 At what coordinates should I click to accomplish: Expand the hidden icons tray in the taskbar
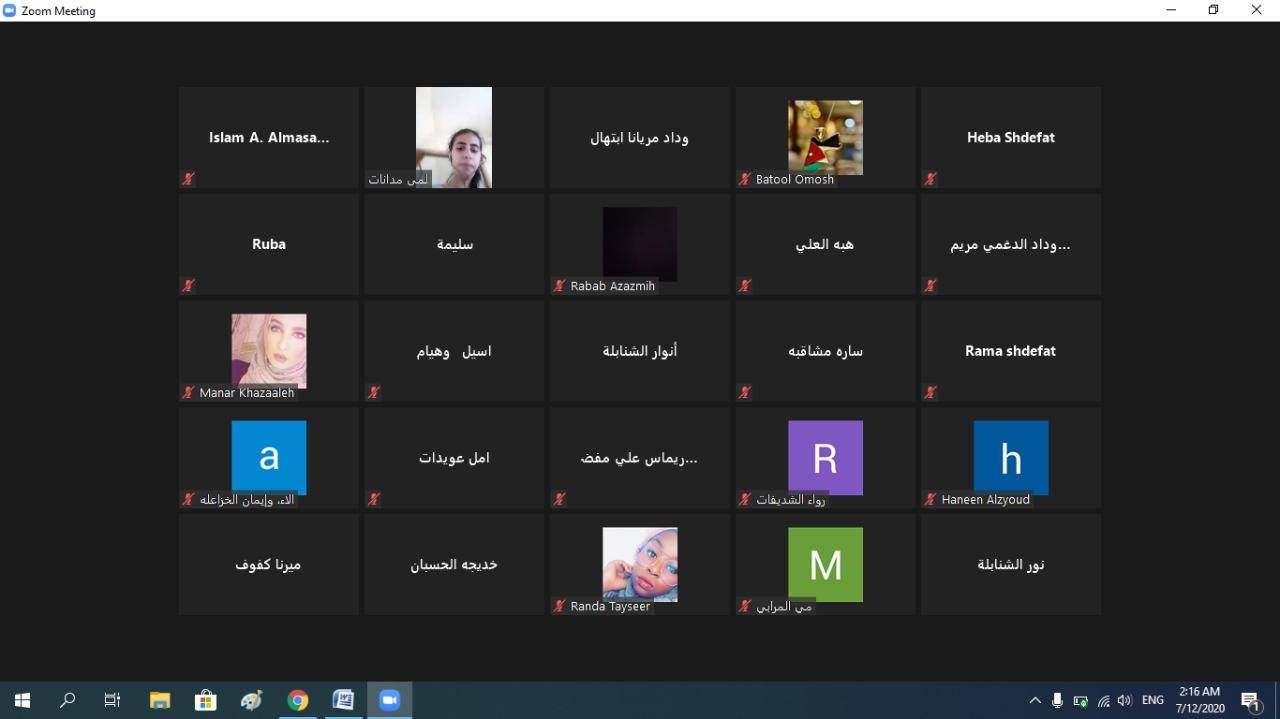point(1035,700)
